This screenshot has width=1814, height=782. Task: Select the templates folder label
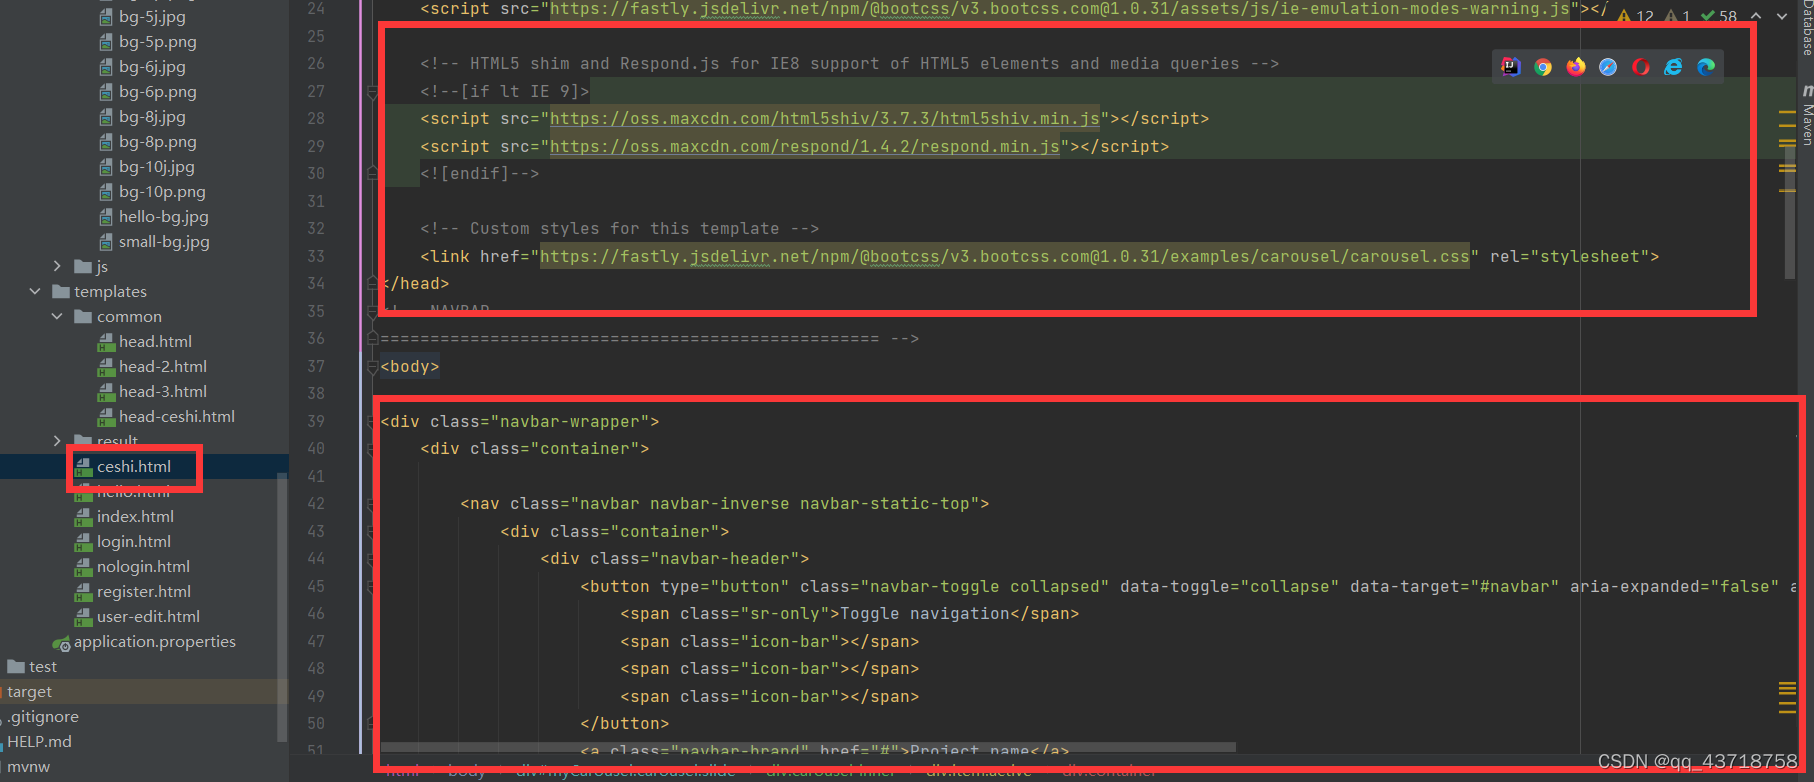point(110,292)
